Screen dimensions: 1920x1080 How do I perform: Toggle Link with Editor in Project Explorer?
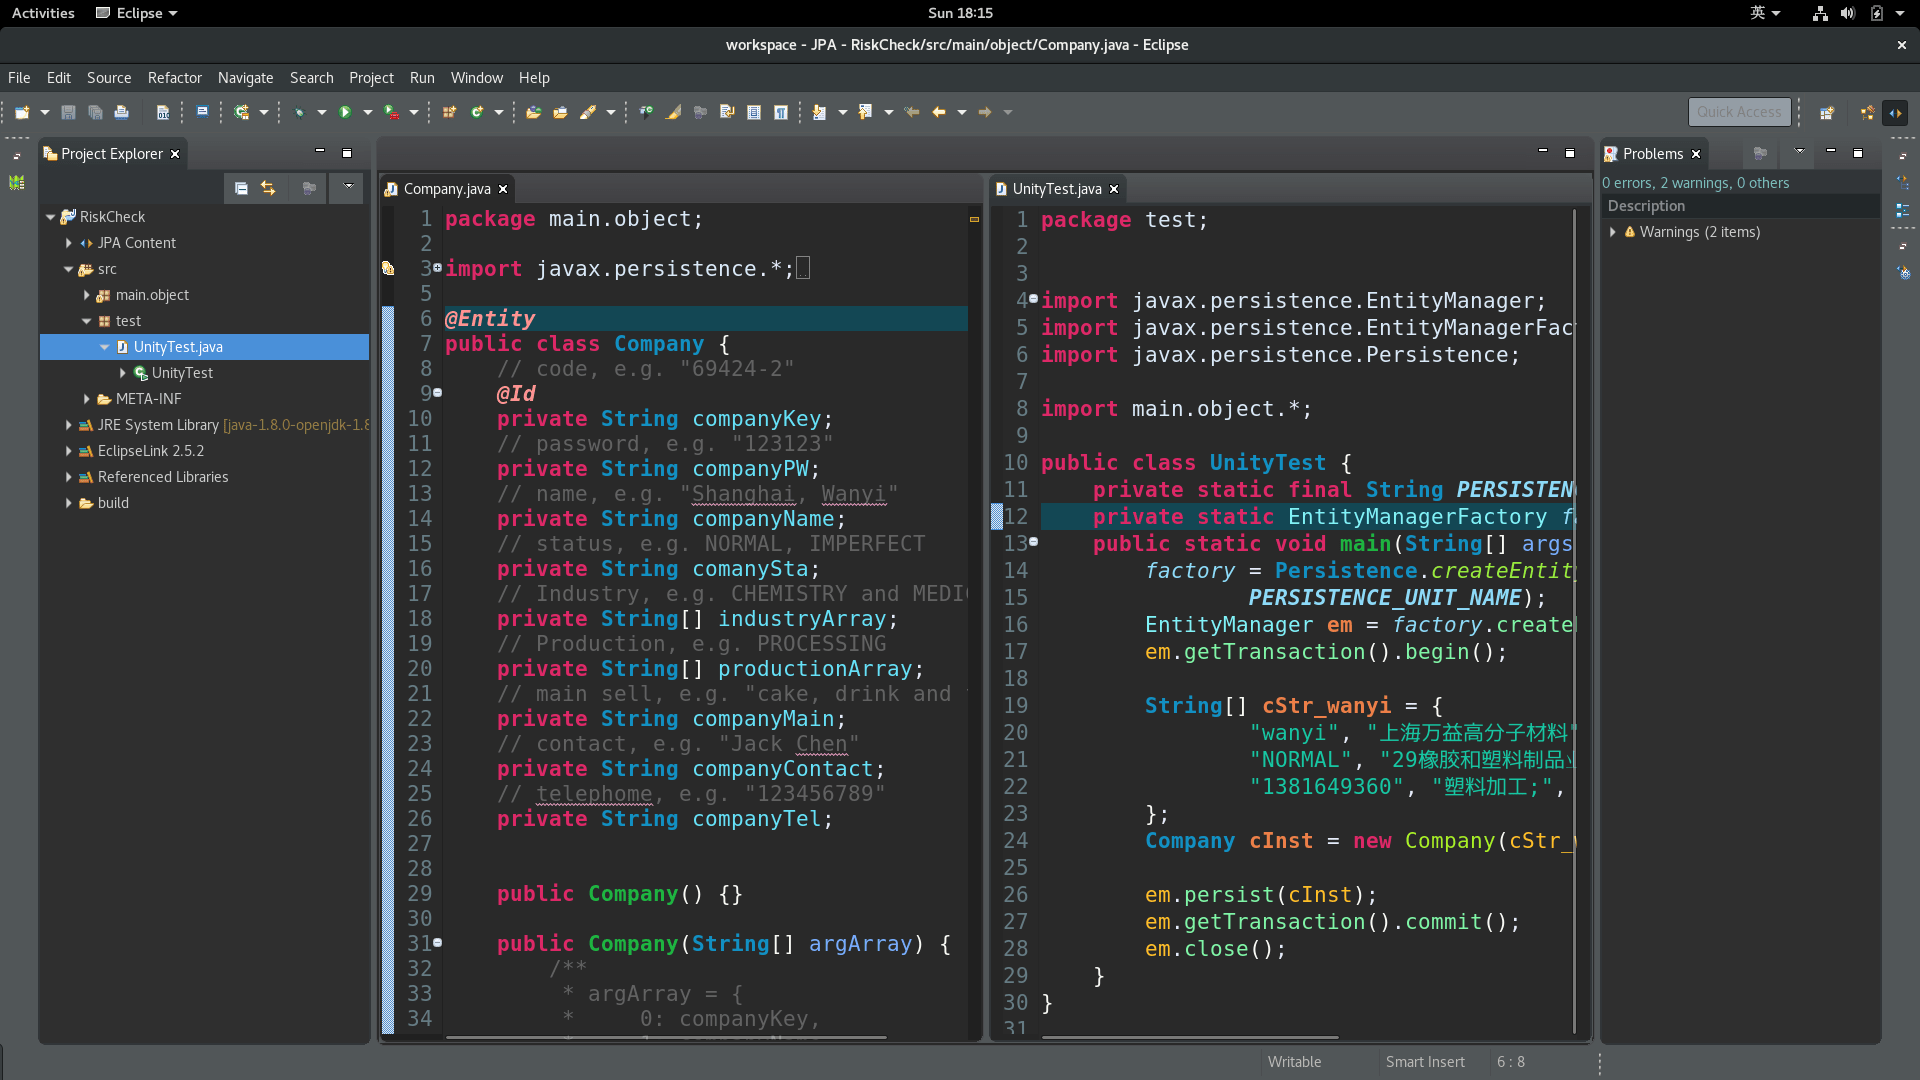[268, 188]
